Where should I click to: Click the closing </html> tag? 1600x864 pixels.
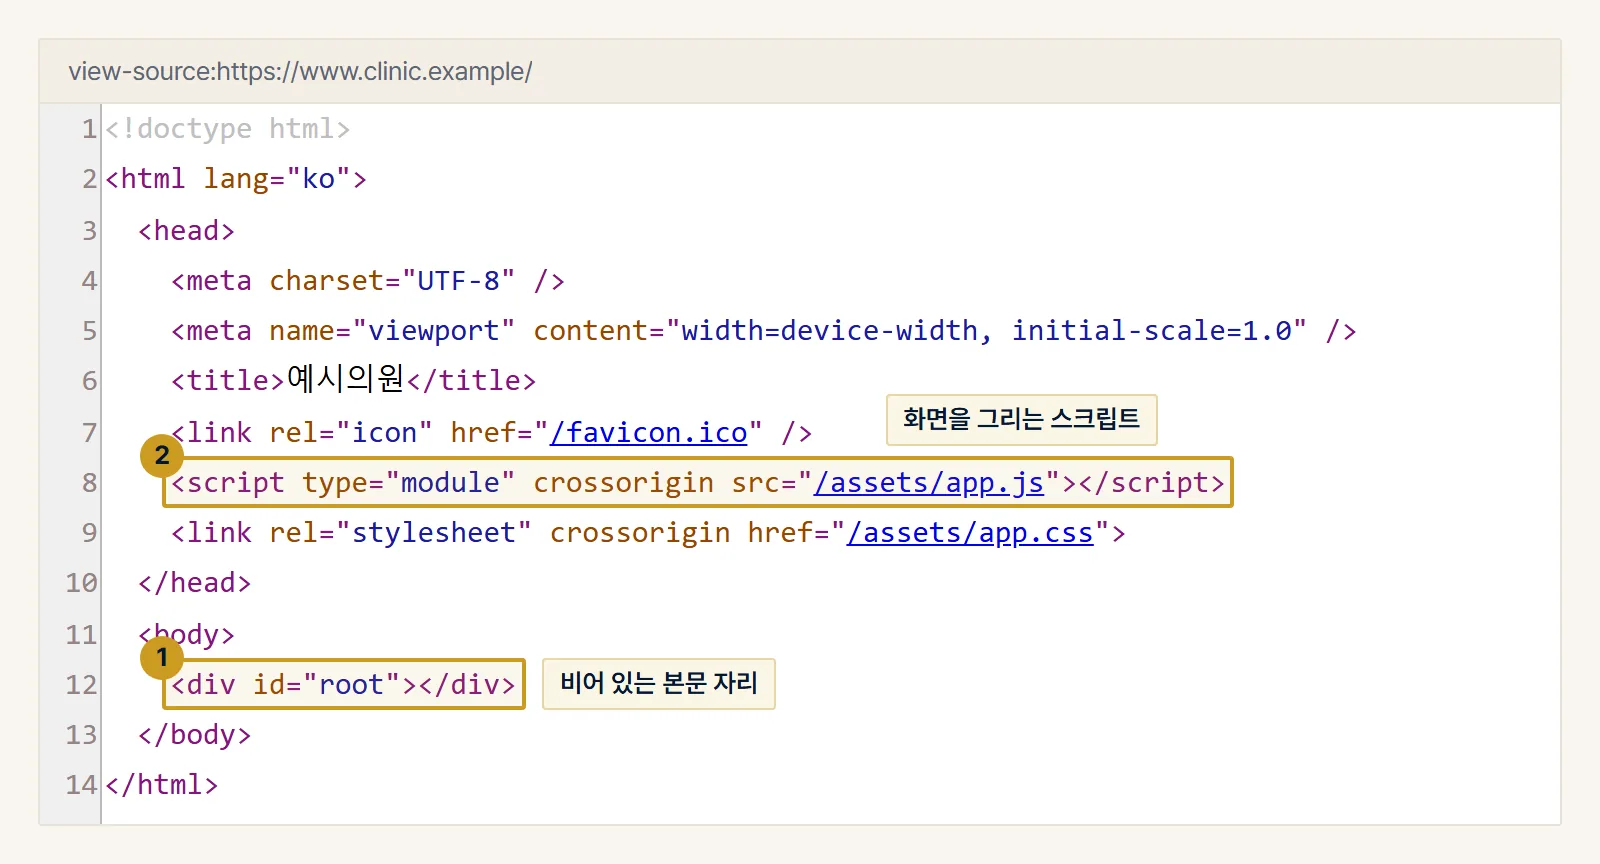162,785
